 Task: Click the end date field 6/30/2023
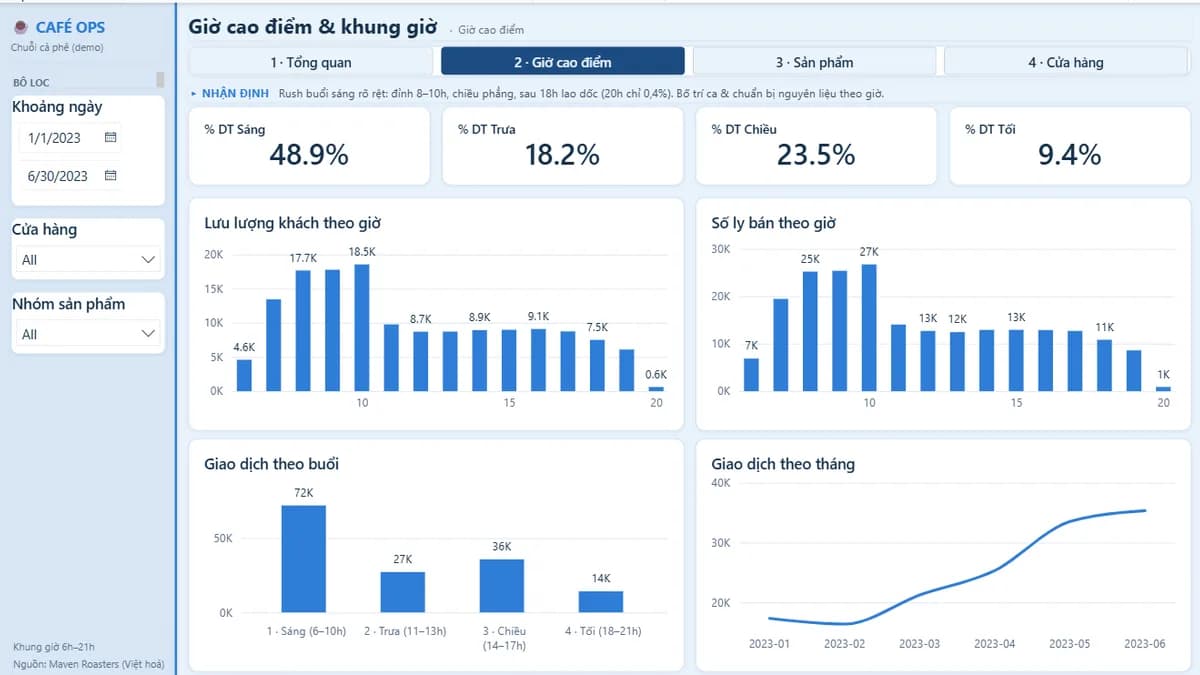[x=60, y=176]
